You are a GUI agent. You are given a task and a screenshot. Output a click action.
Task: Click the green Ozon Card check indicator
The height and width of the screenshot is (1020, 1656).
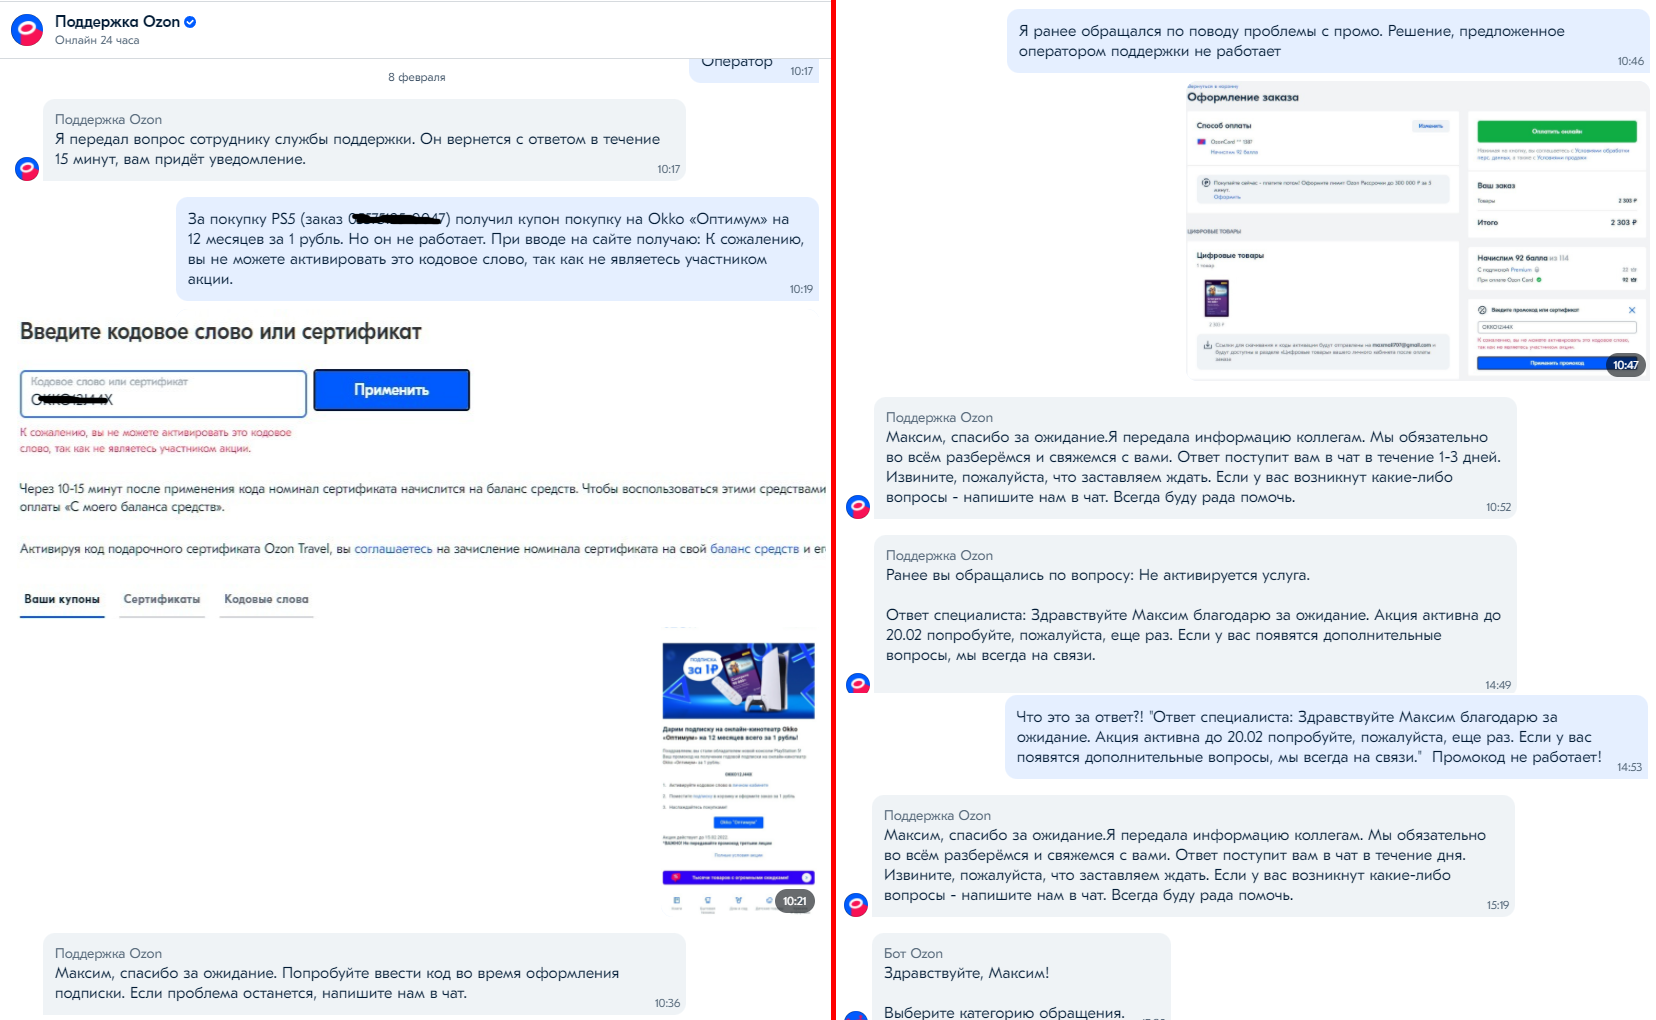(x=1539, y=280)
